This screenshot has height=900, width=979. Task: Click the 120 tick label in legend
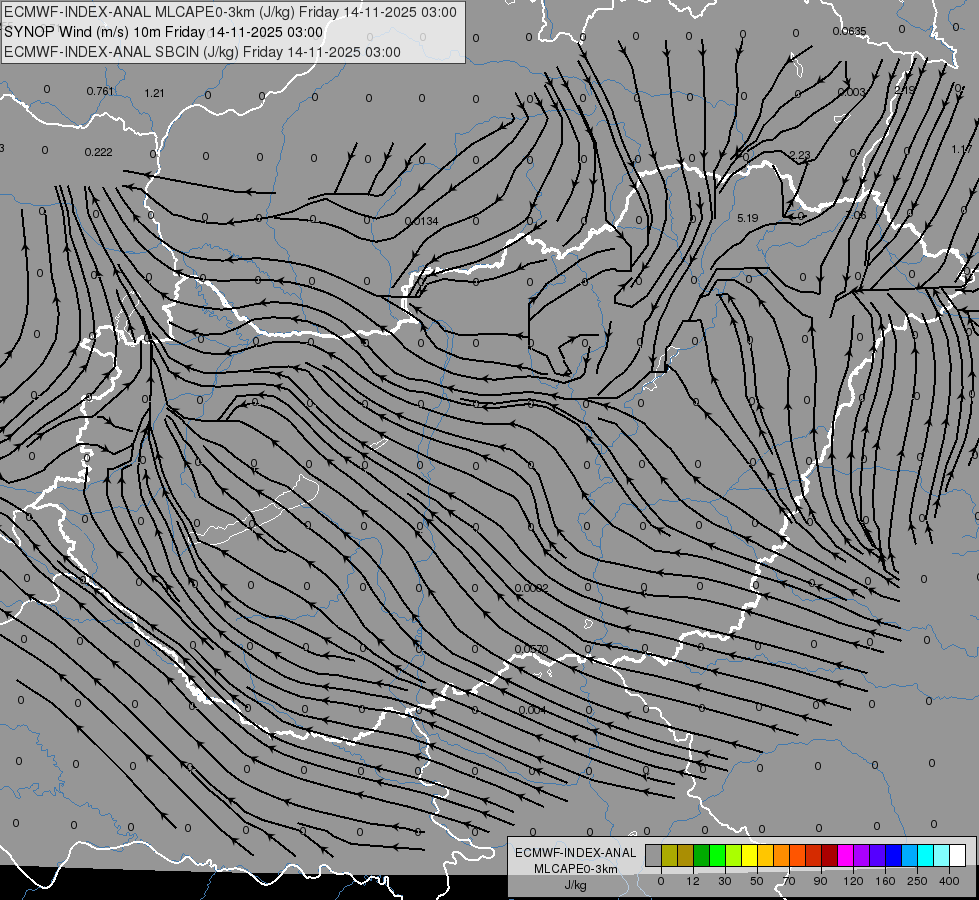(853, 881)
